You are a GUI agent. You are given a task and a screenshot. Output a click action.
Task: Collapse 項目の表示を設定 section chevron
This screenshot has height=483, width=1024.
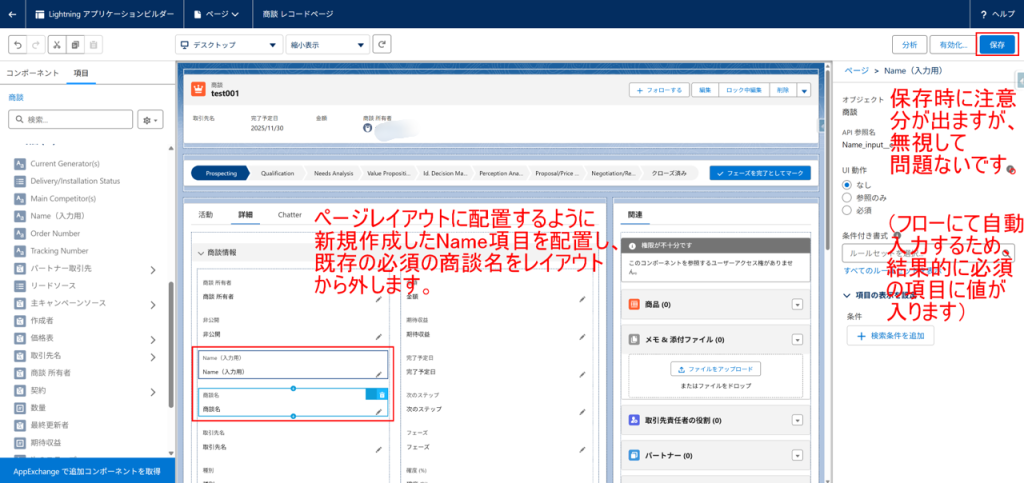847,295
